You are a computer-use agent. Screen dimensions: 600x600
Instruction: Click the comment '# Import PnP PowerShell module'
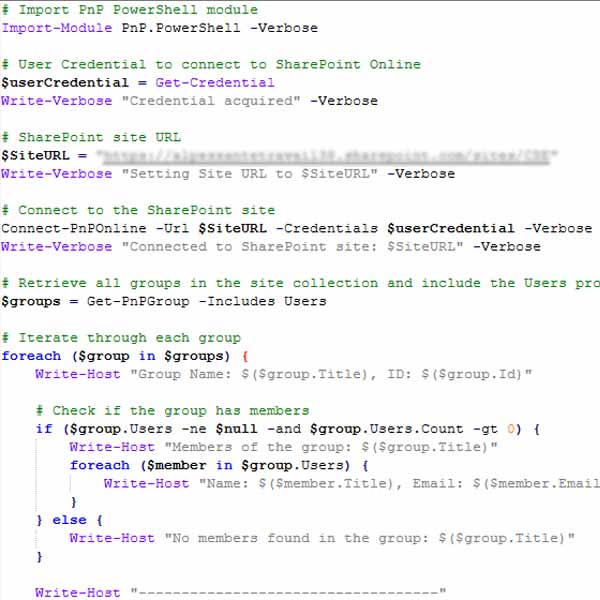pyautogui.click(x=130, y=10)
